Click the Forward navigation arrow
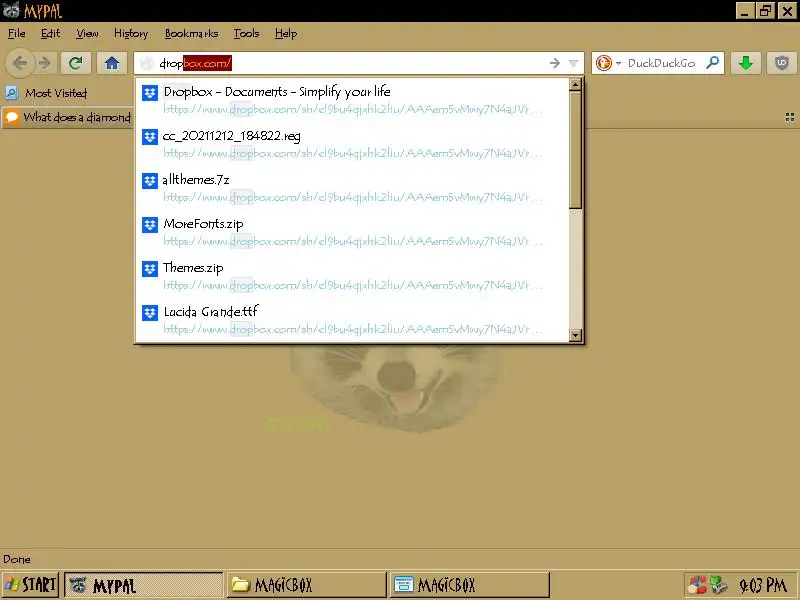 45,63
